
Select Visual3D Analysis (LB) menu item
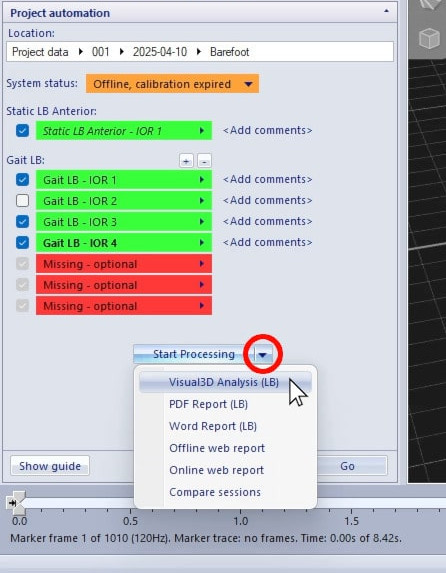click(225, 382)
